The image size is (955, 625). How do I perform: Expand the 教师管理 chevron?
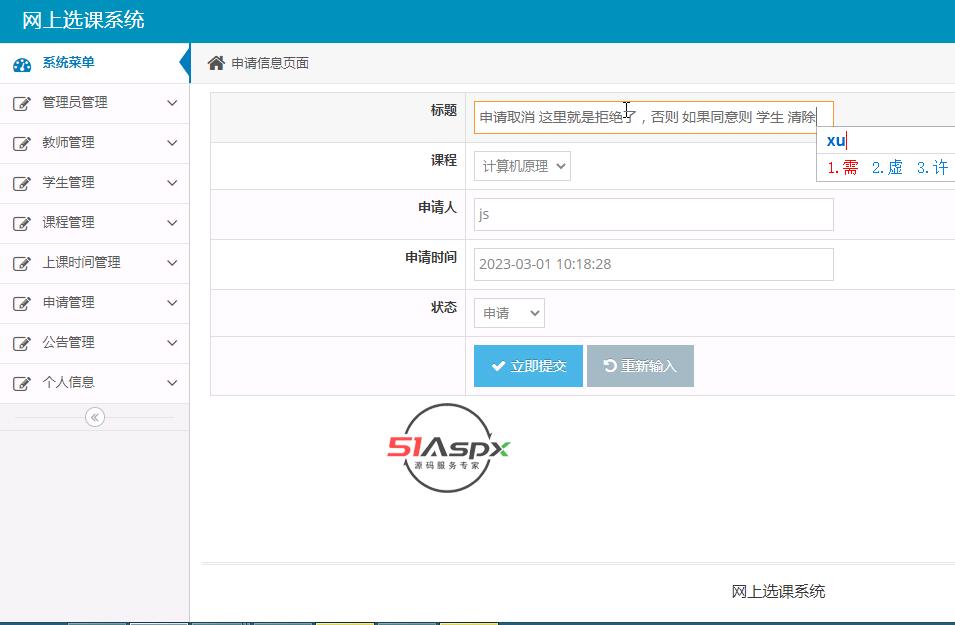pyautogui.click(x=172, y=143)
